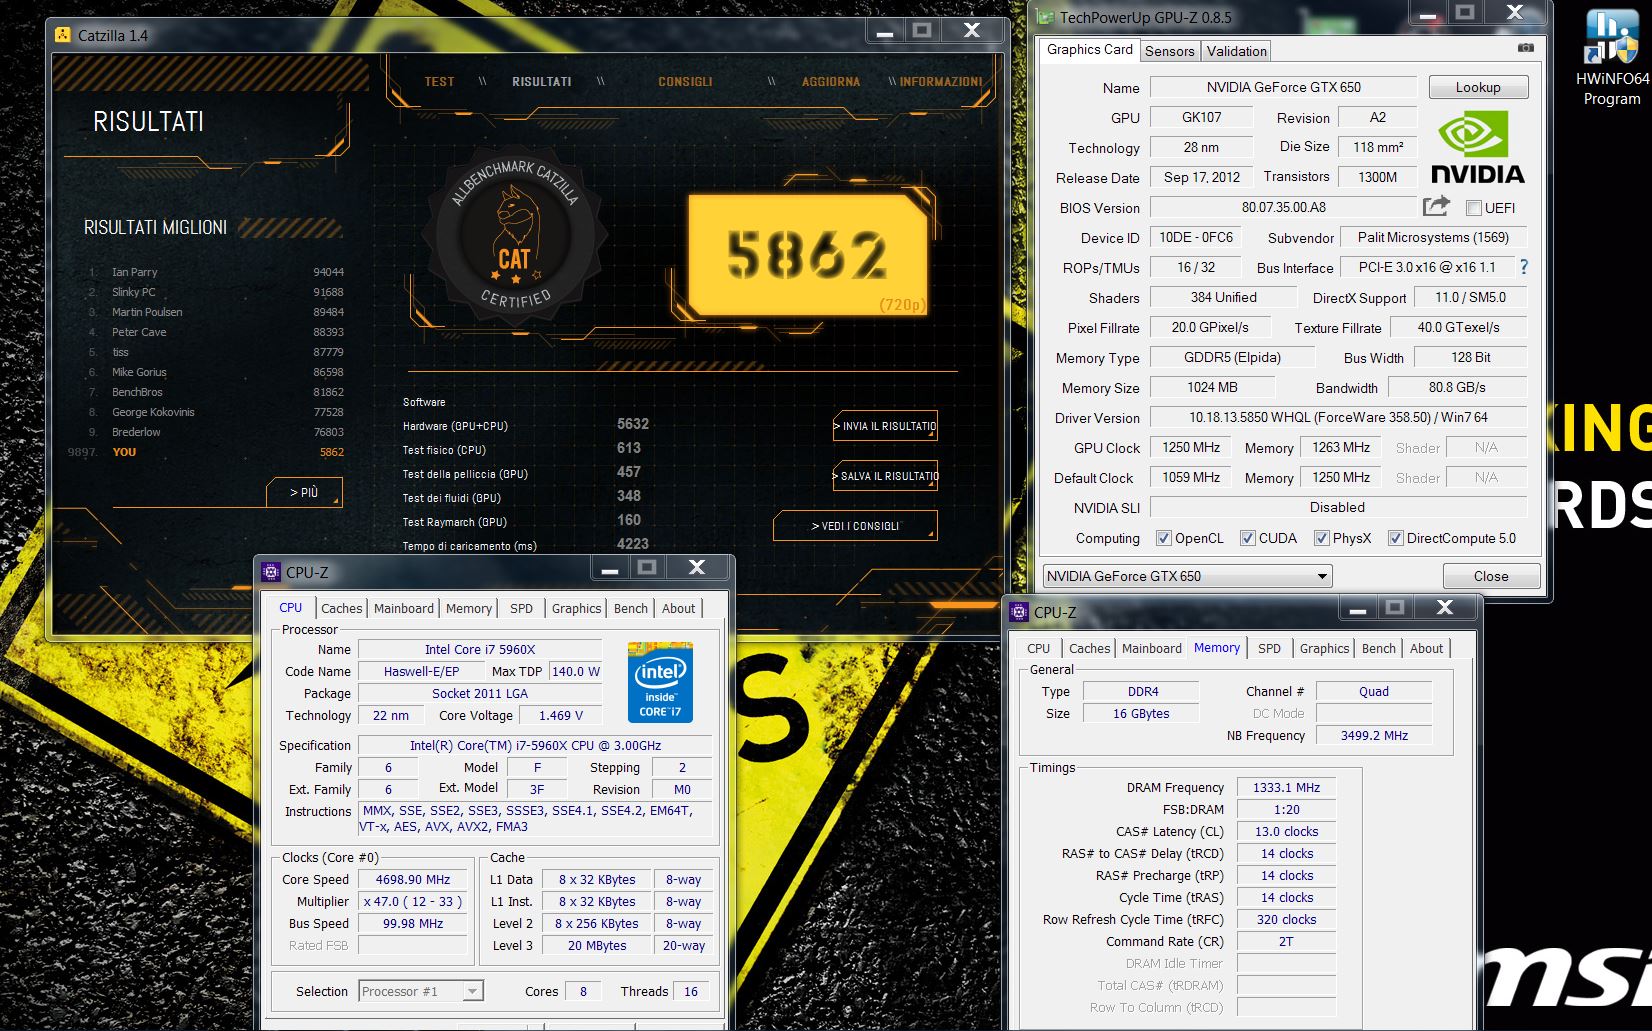Click the BIOS share/export icon in GPU-Z
Image resolution: width=1652 pixels, height=1031 pixels.
pyautogui.click(x=1436, y=206)
